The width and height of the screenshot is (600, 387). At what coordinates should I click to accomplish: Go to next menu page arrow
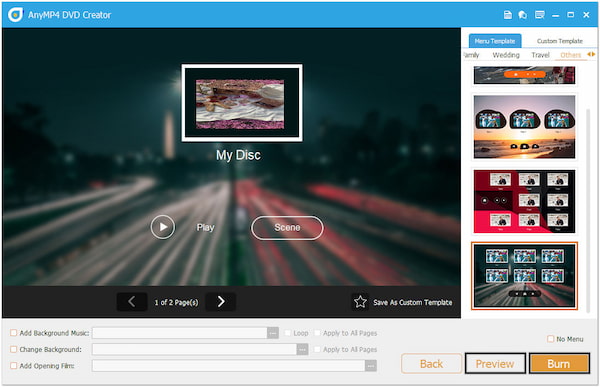pos(221,302)
